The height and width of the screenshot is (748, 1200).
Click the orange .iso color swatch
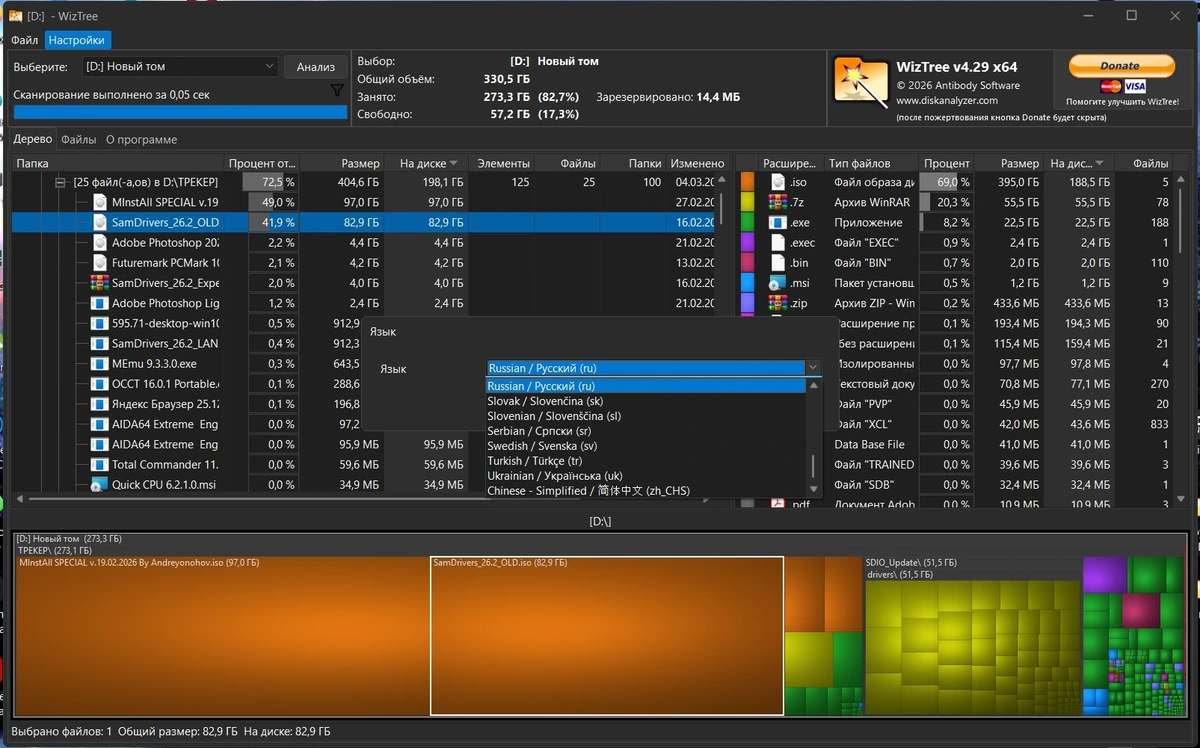(x=746, y=182)
